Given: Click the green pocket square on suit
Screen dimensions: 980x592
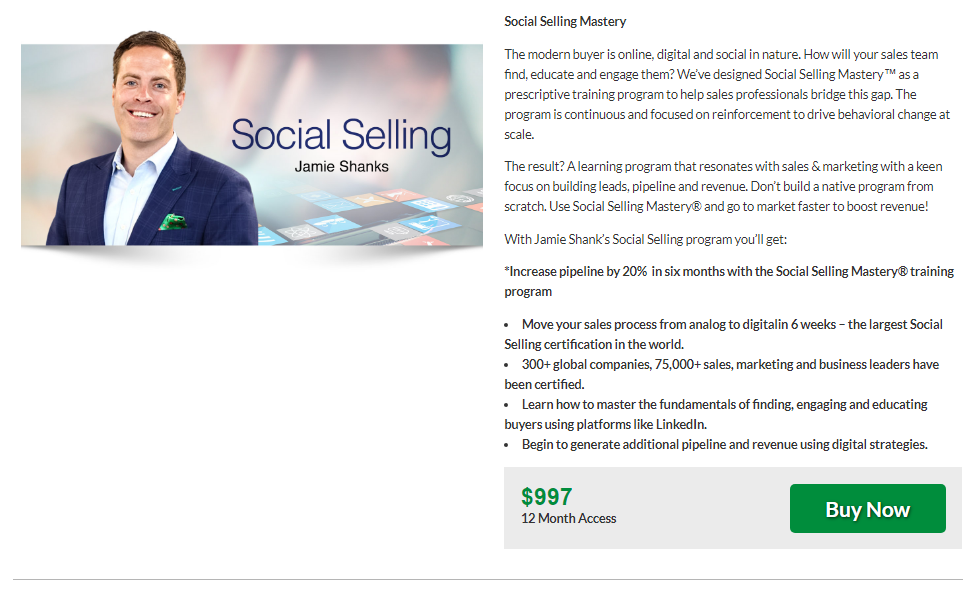Looking at the screenshot, I should pos(172,219).
